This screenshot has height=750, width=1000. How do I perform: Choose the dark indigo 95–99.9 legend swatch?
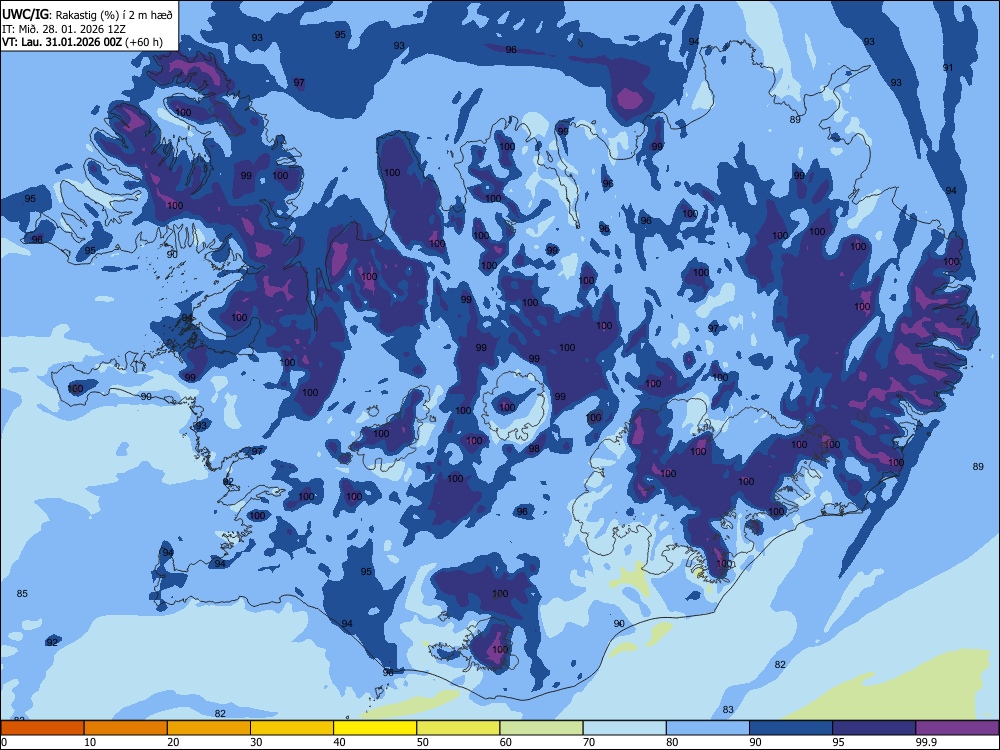tap(874, 728)
